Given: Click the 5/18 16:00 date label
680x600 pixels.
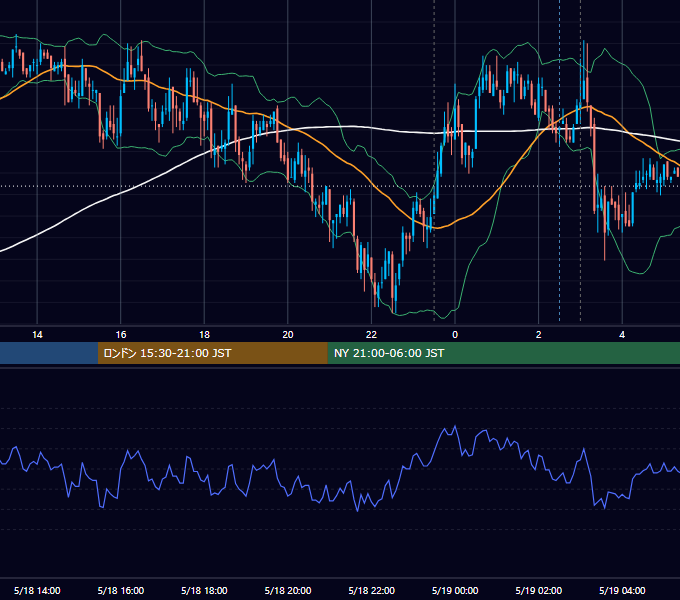Looking at the screenshot, I should tap(121, 590).
